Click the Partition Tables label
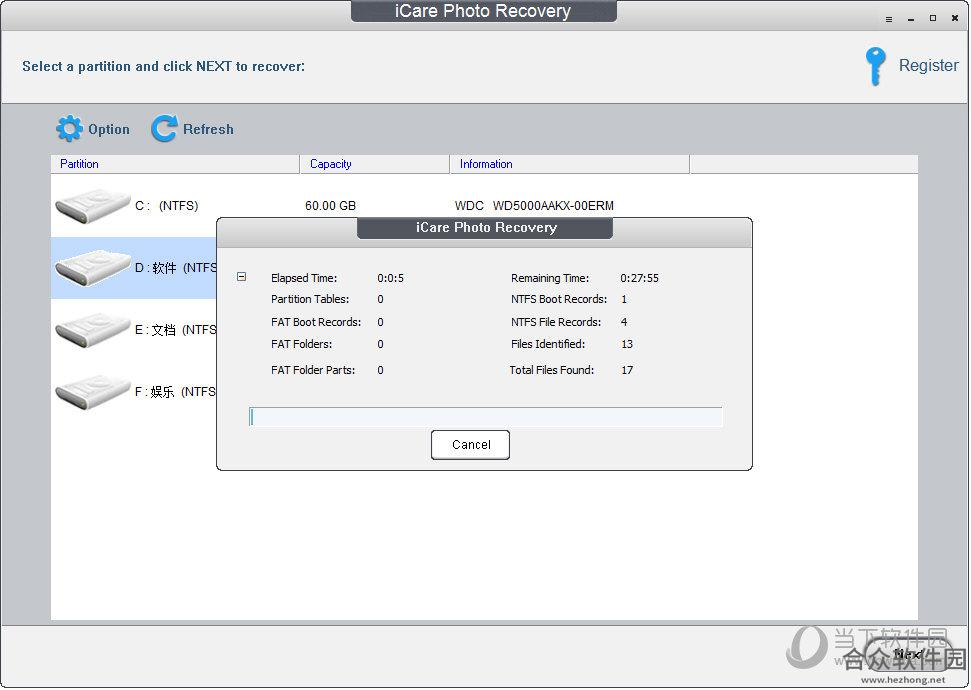This screenshot has width=971, height=690. 310,299
